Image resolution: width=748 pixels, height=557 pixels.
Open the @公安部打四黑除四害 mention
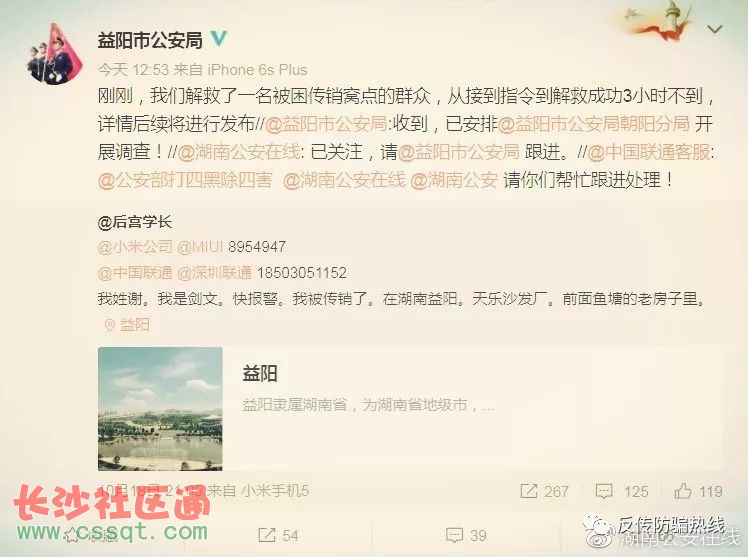tap(185, 180)
